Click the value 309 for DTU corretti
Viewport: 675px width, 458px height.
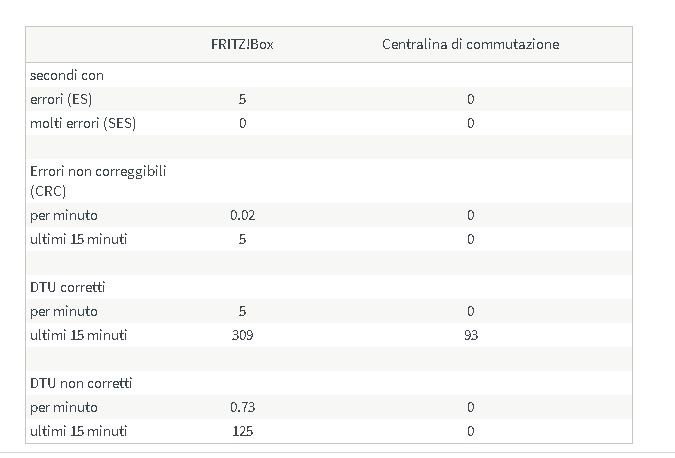242,335
